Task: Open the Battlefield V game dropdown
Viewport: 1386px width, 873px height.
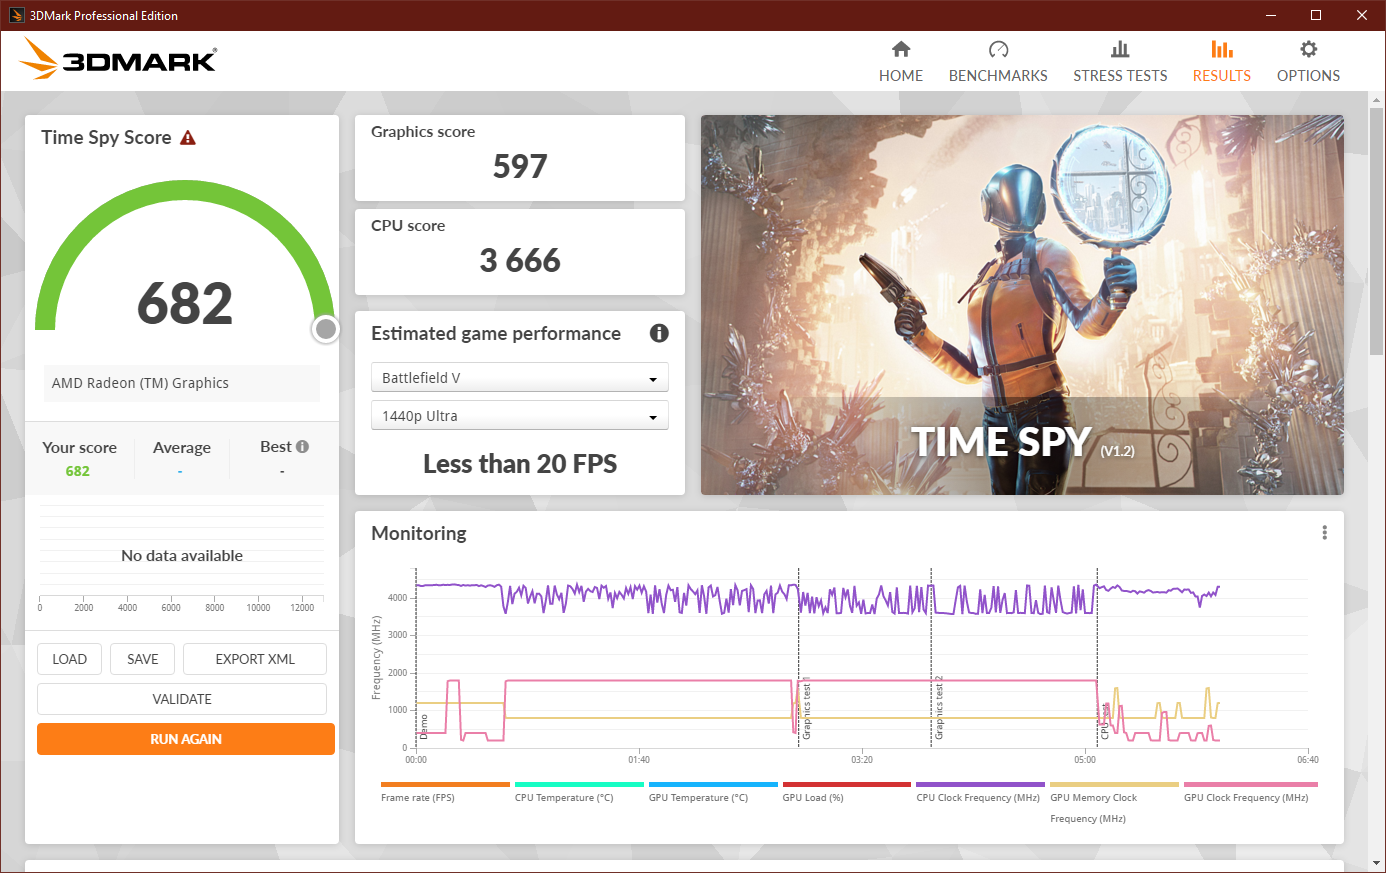Action: coord(520,378)
